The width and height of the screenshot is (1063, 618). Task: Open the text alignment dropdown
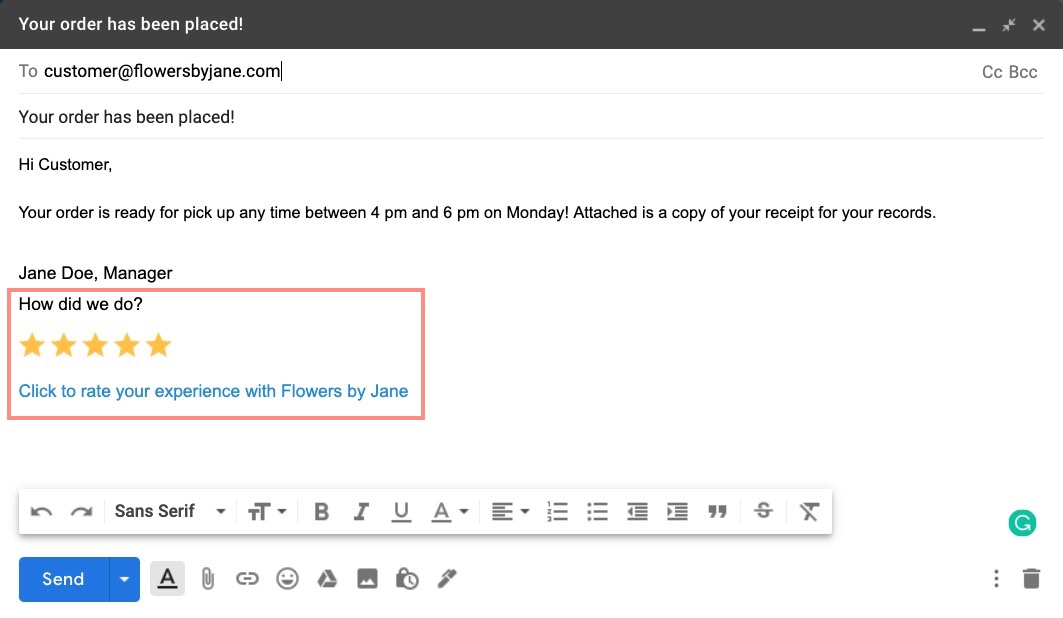pos(510,512)
